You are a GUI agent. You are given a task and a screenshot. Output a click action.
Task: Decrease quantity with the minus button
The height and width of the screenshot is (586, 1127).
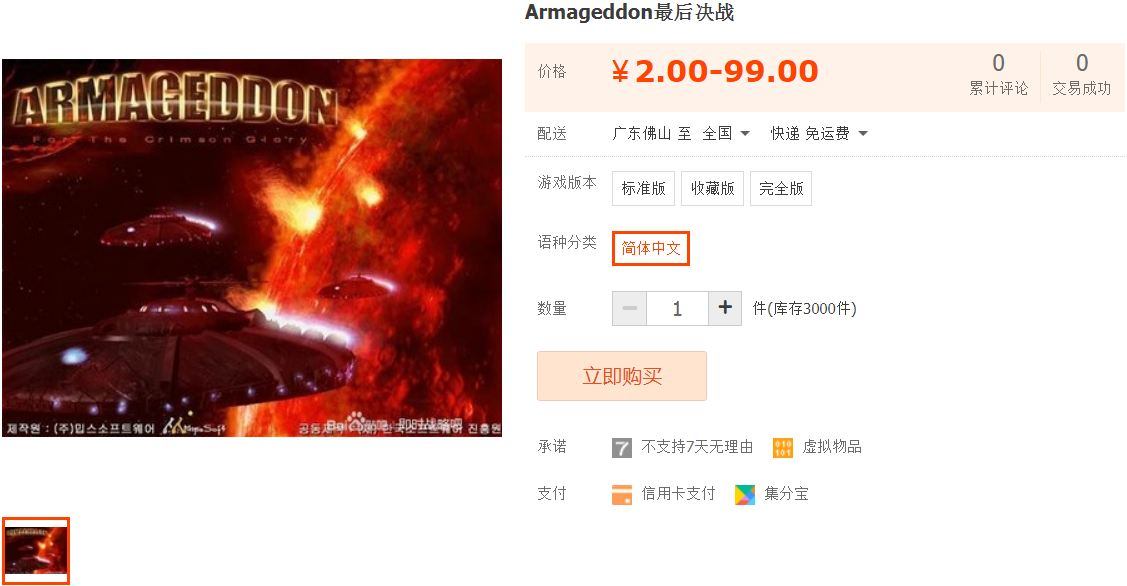630,308
